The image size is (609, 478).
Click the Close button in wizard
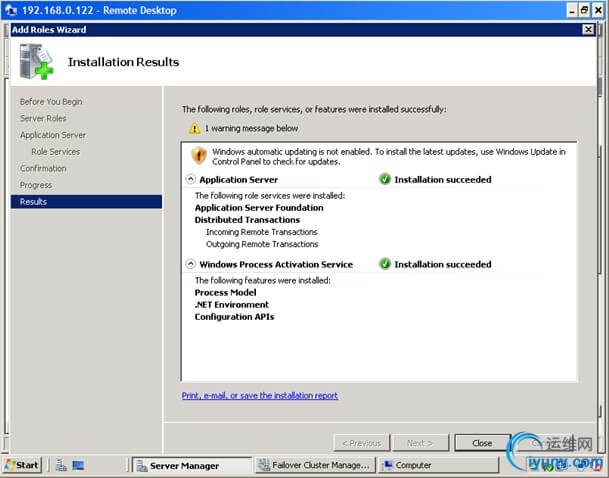pos(482,443)
